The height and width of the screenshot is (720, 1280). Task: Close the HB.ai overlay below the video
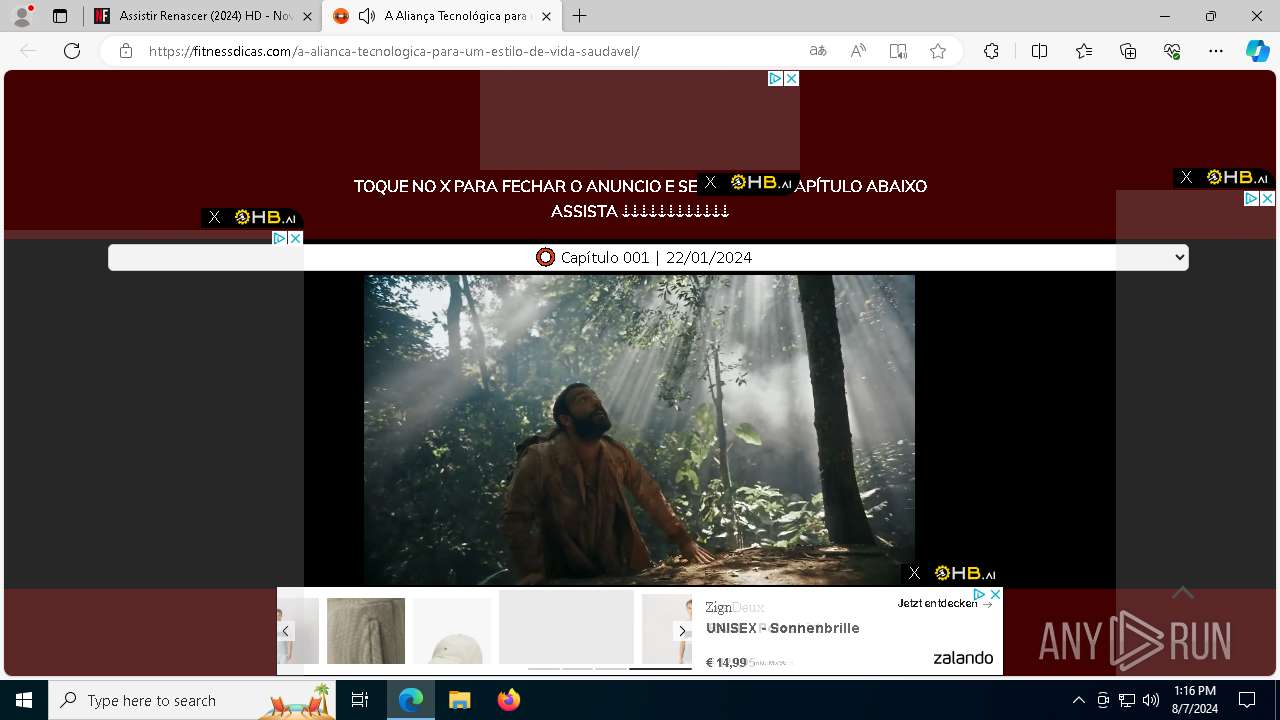(x=914, y=573)
